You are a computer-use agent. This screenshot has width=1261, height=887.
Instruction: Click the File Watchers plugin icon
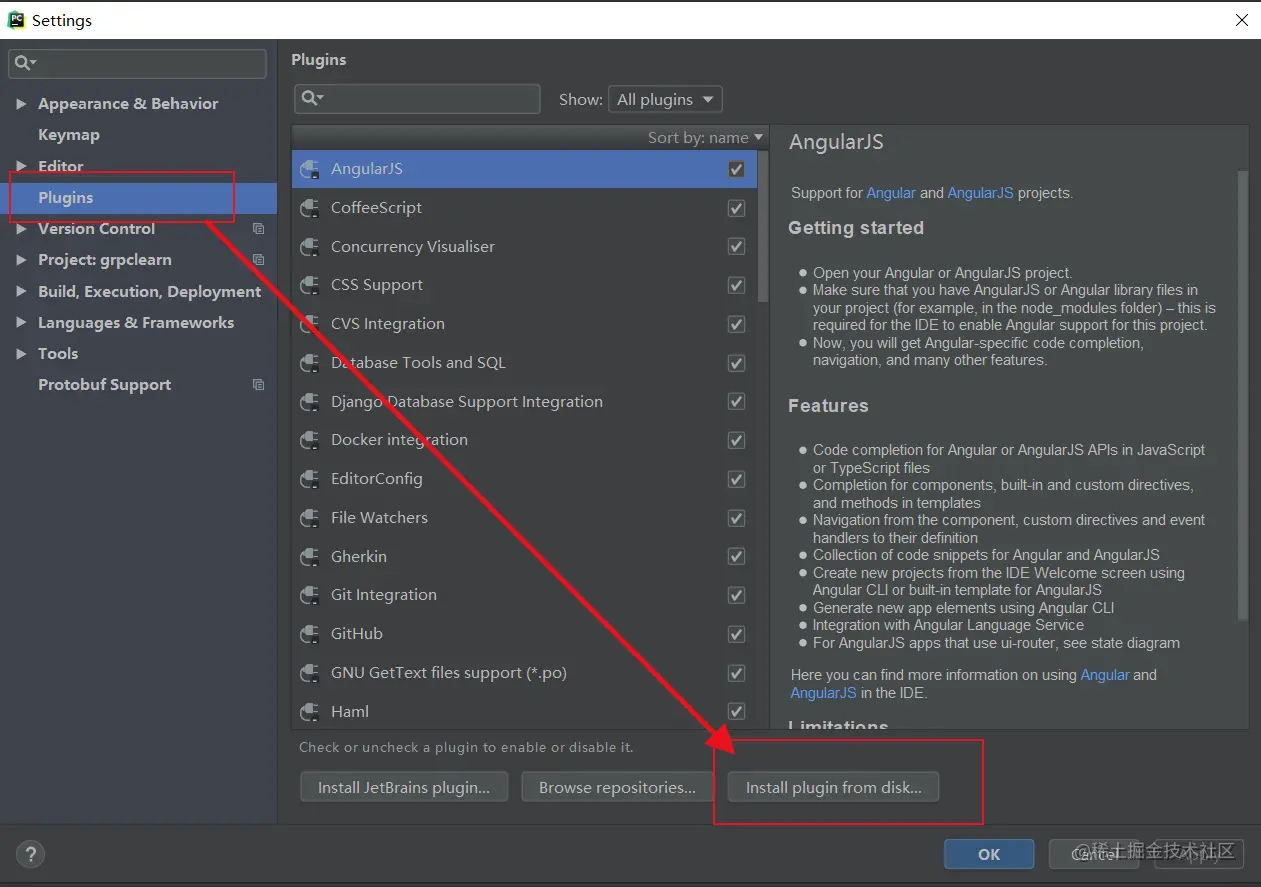click(x=310, y=518)
